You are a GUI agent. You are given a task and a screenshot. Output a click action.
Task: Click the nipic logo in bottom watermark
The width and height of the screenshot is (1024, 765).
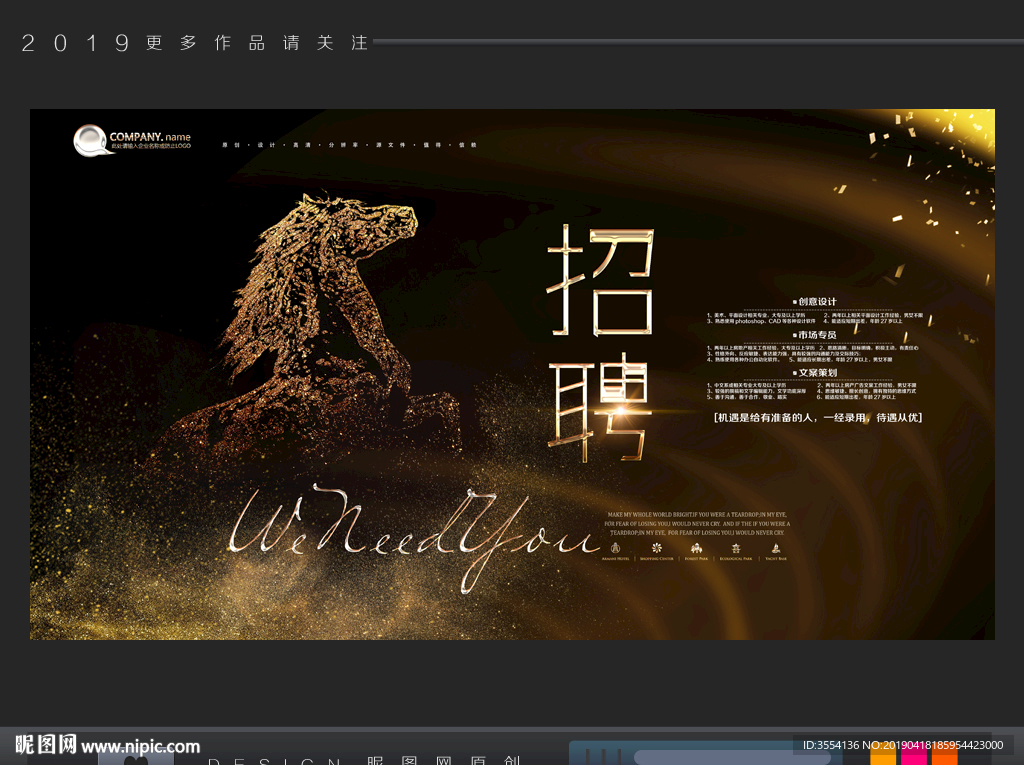click(x=46, y=745)
